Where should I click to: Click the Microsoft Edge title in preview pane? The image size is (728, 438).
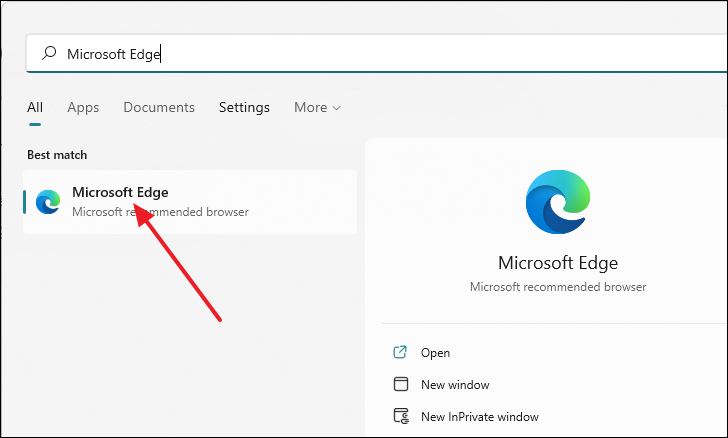point(558,263)
